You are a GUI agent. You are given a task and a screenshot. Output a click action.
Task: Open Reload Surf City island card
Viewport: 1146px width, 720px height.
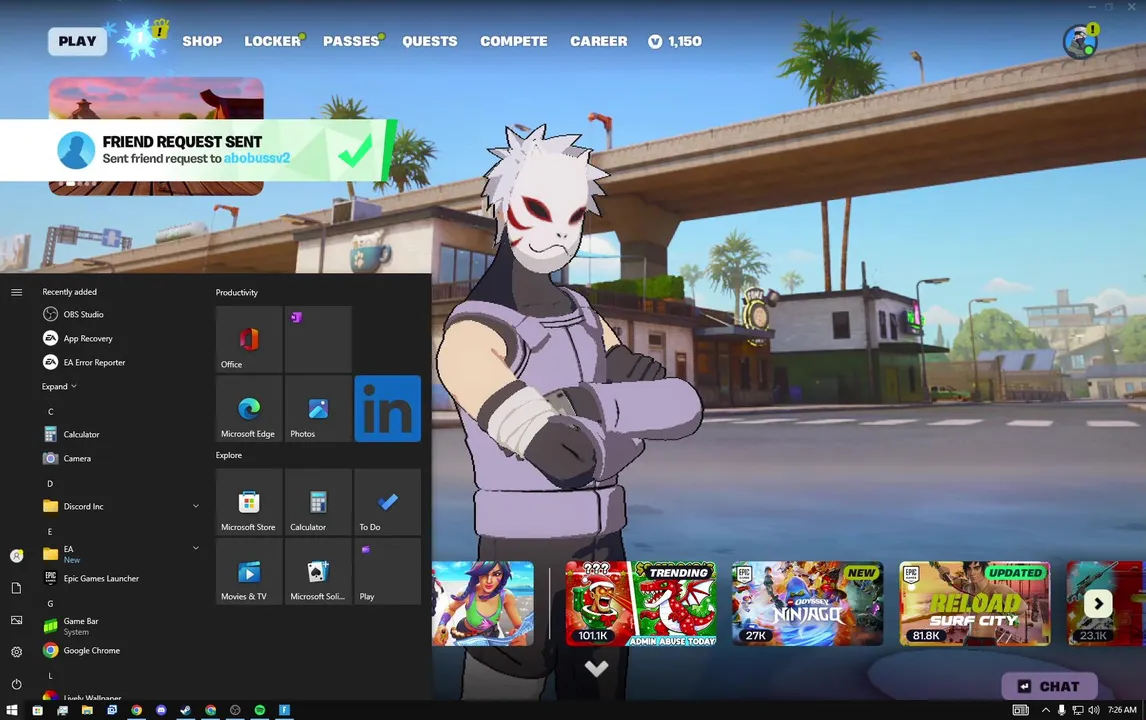974,604
